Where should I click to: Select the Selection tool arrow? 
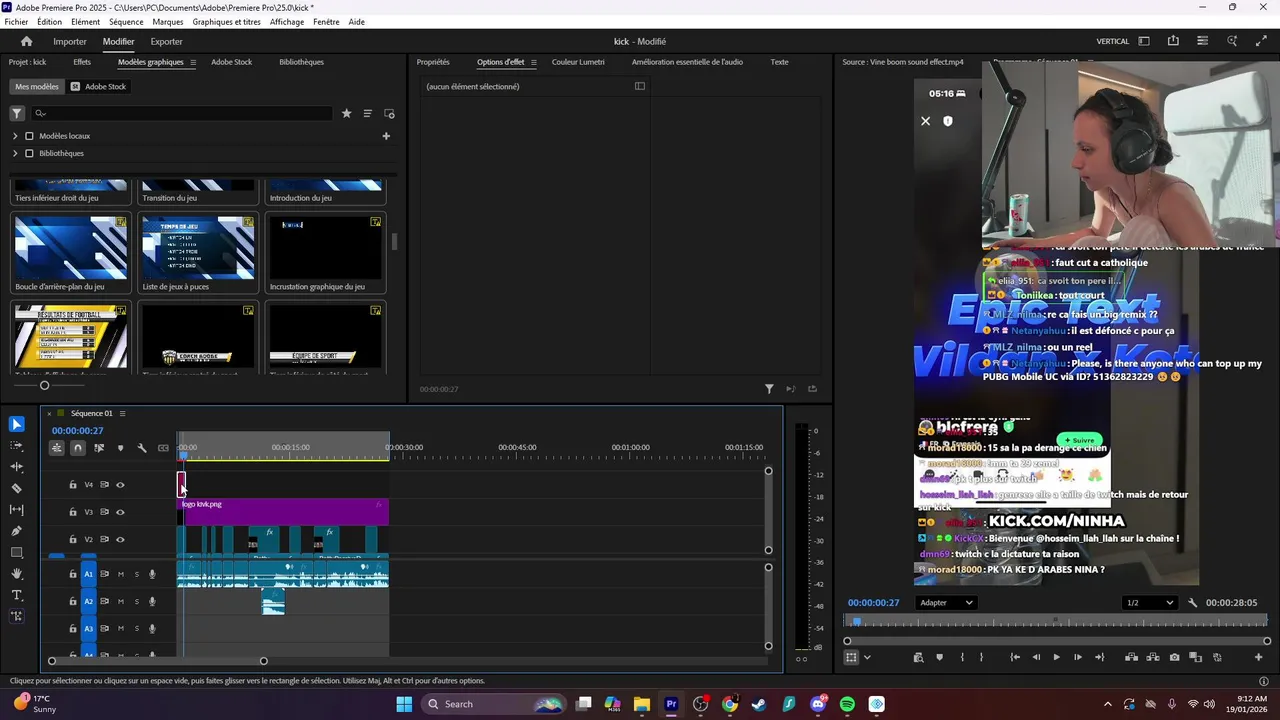click(x=17, y=425)
